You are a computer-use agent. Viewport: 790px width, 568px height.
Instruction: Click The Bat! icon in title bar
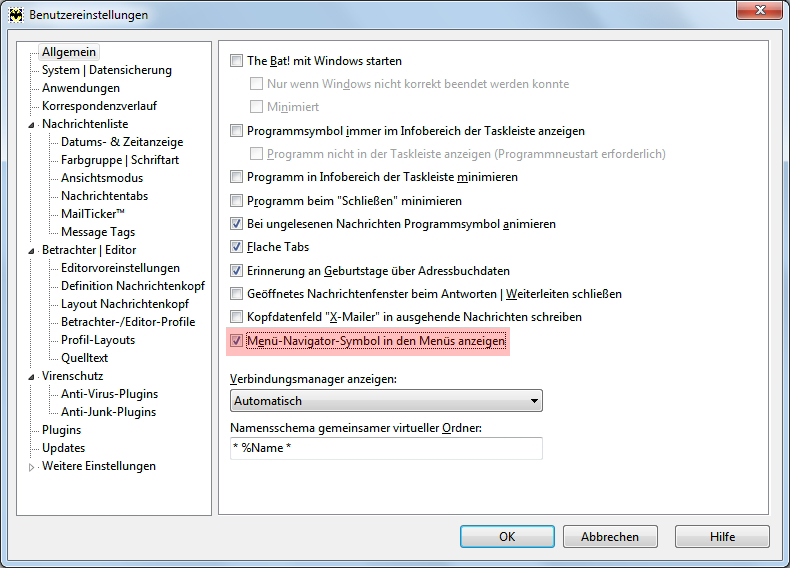point(16,15)
